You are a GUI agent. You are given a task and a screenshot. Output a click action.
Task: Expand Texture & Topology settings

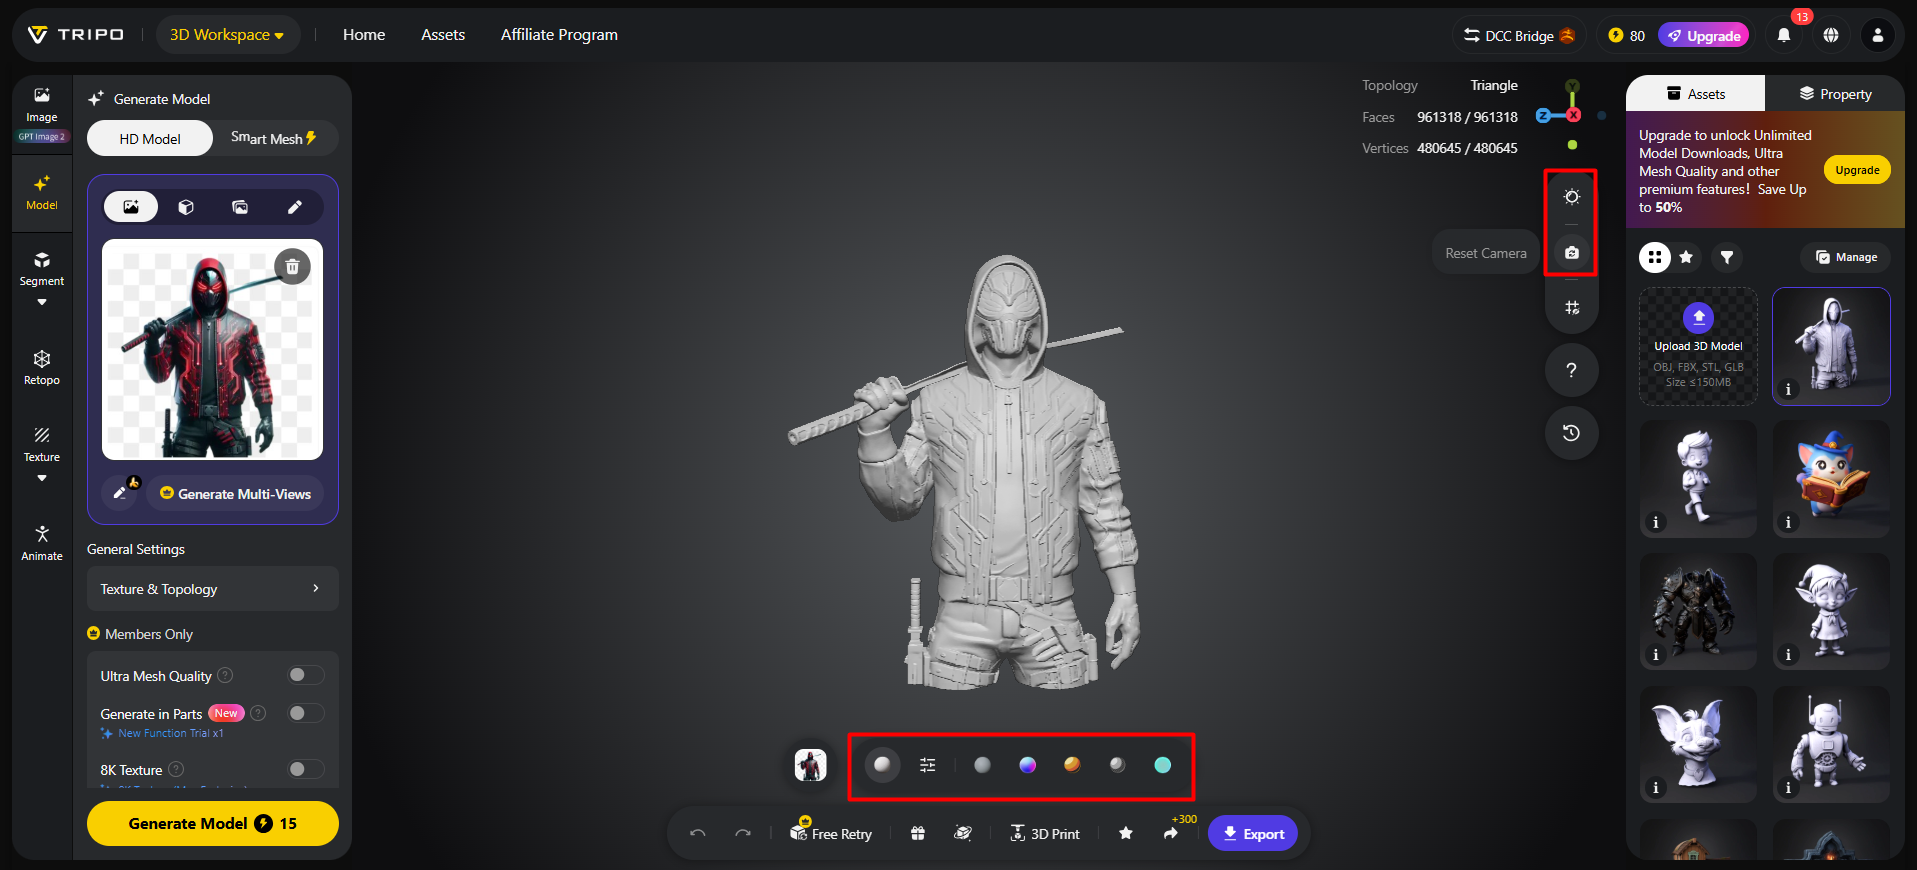point(213,589)
